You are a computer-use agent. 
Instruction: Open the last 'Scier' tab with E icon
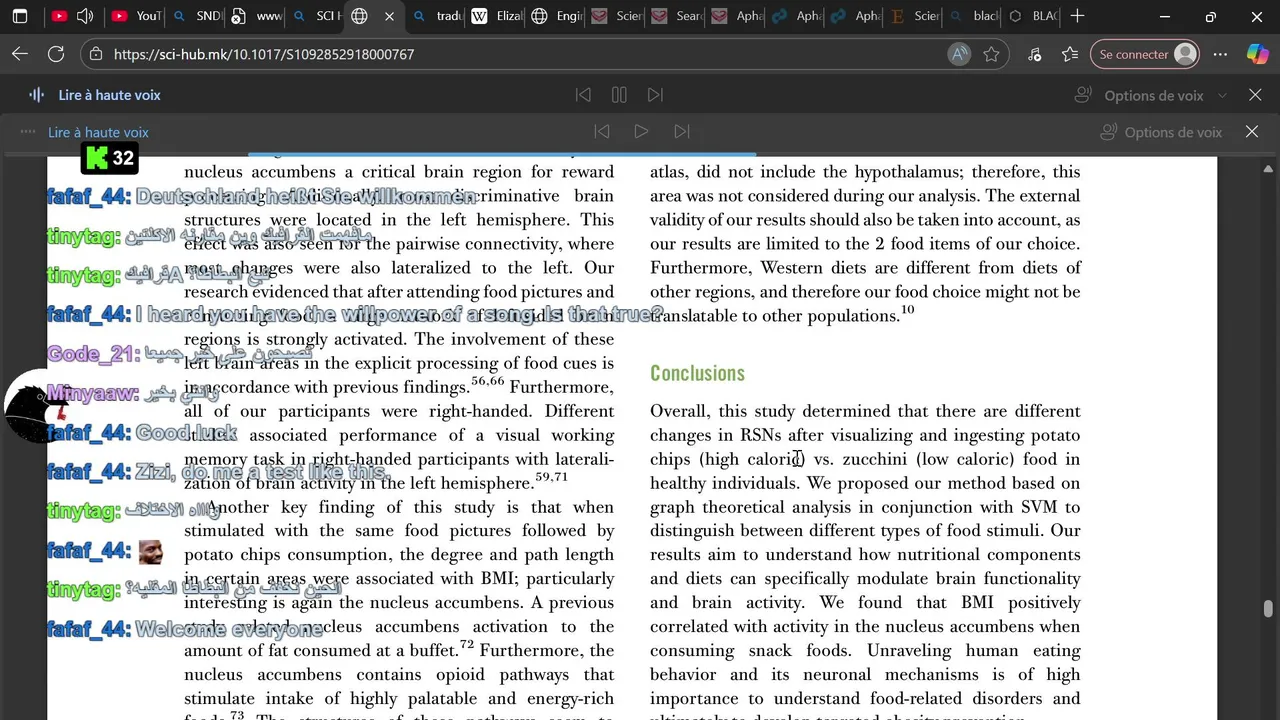coord(914,16)
